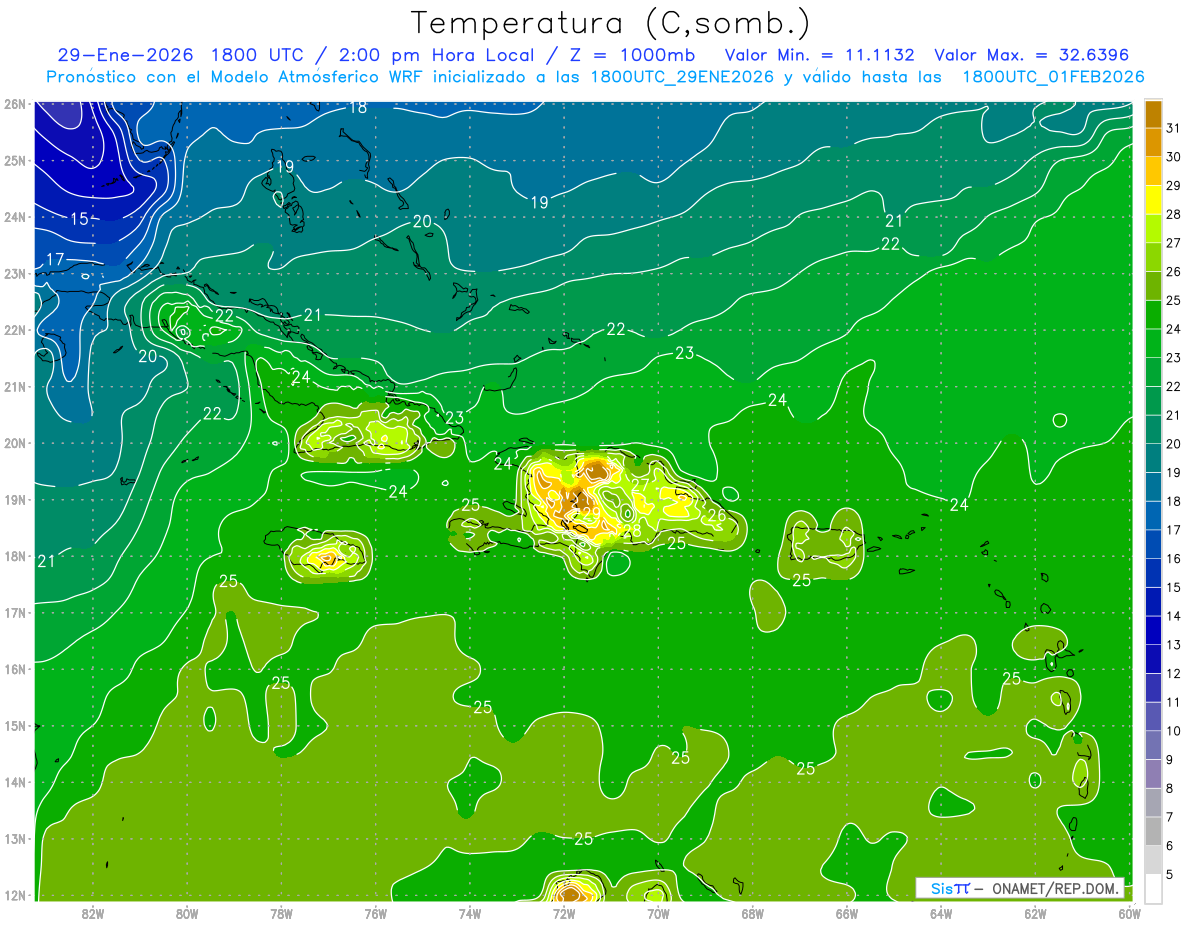
Task: Click the blue colorbar swatch between 16 and 17
Action: tap(1153, 544)
